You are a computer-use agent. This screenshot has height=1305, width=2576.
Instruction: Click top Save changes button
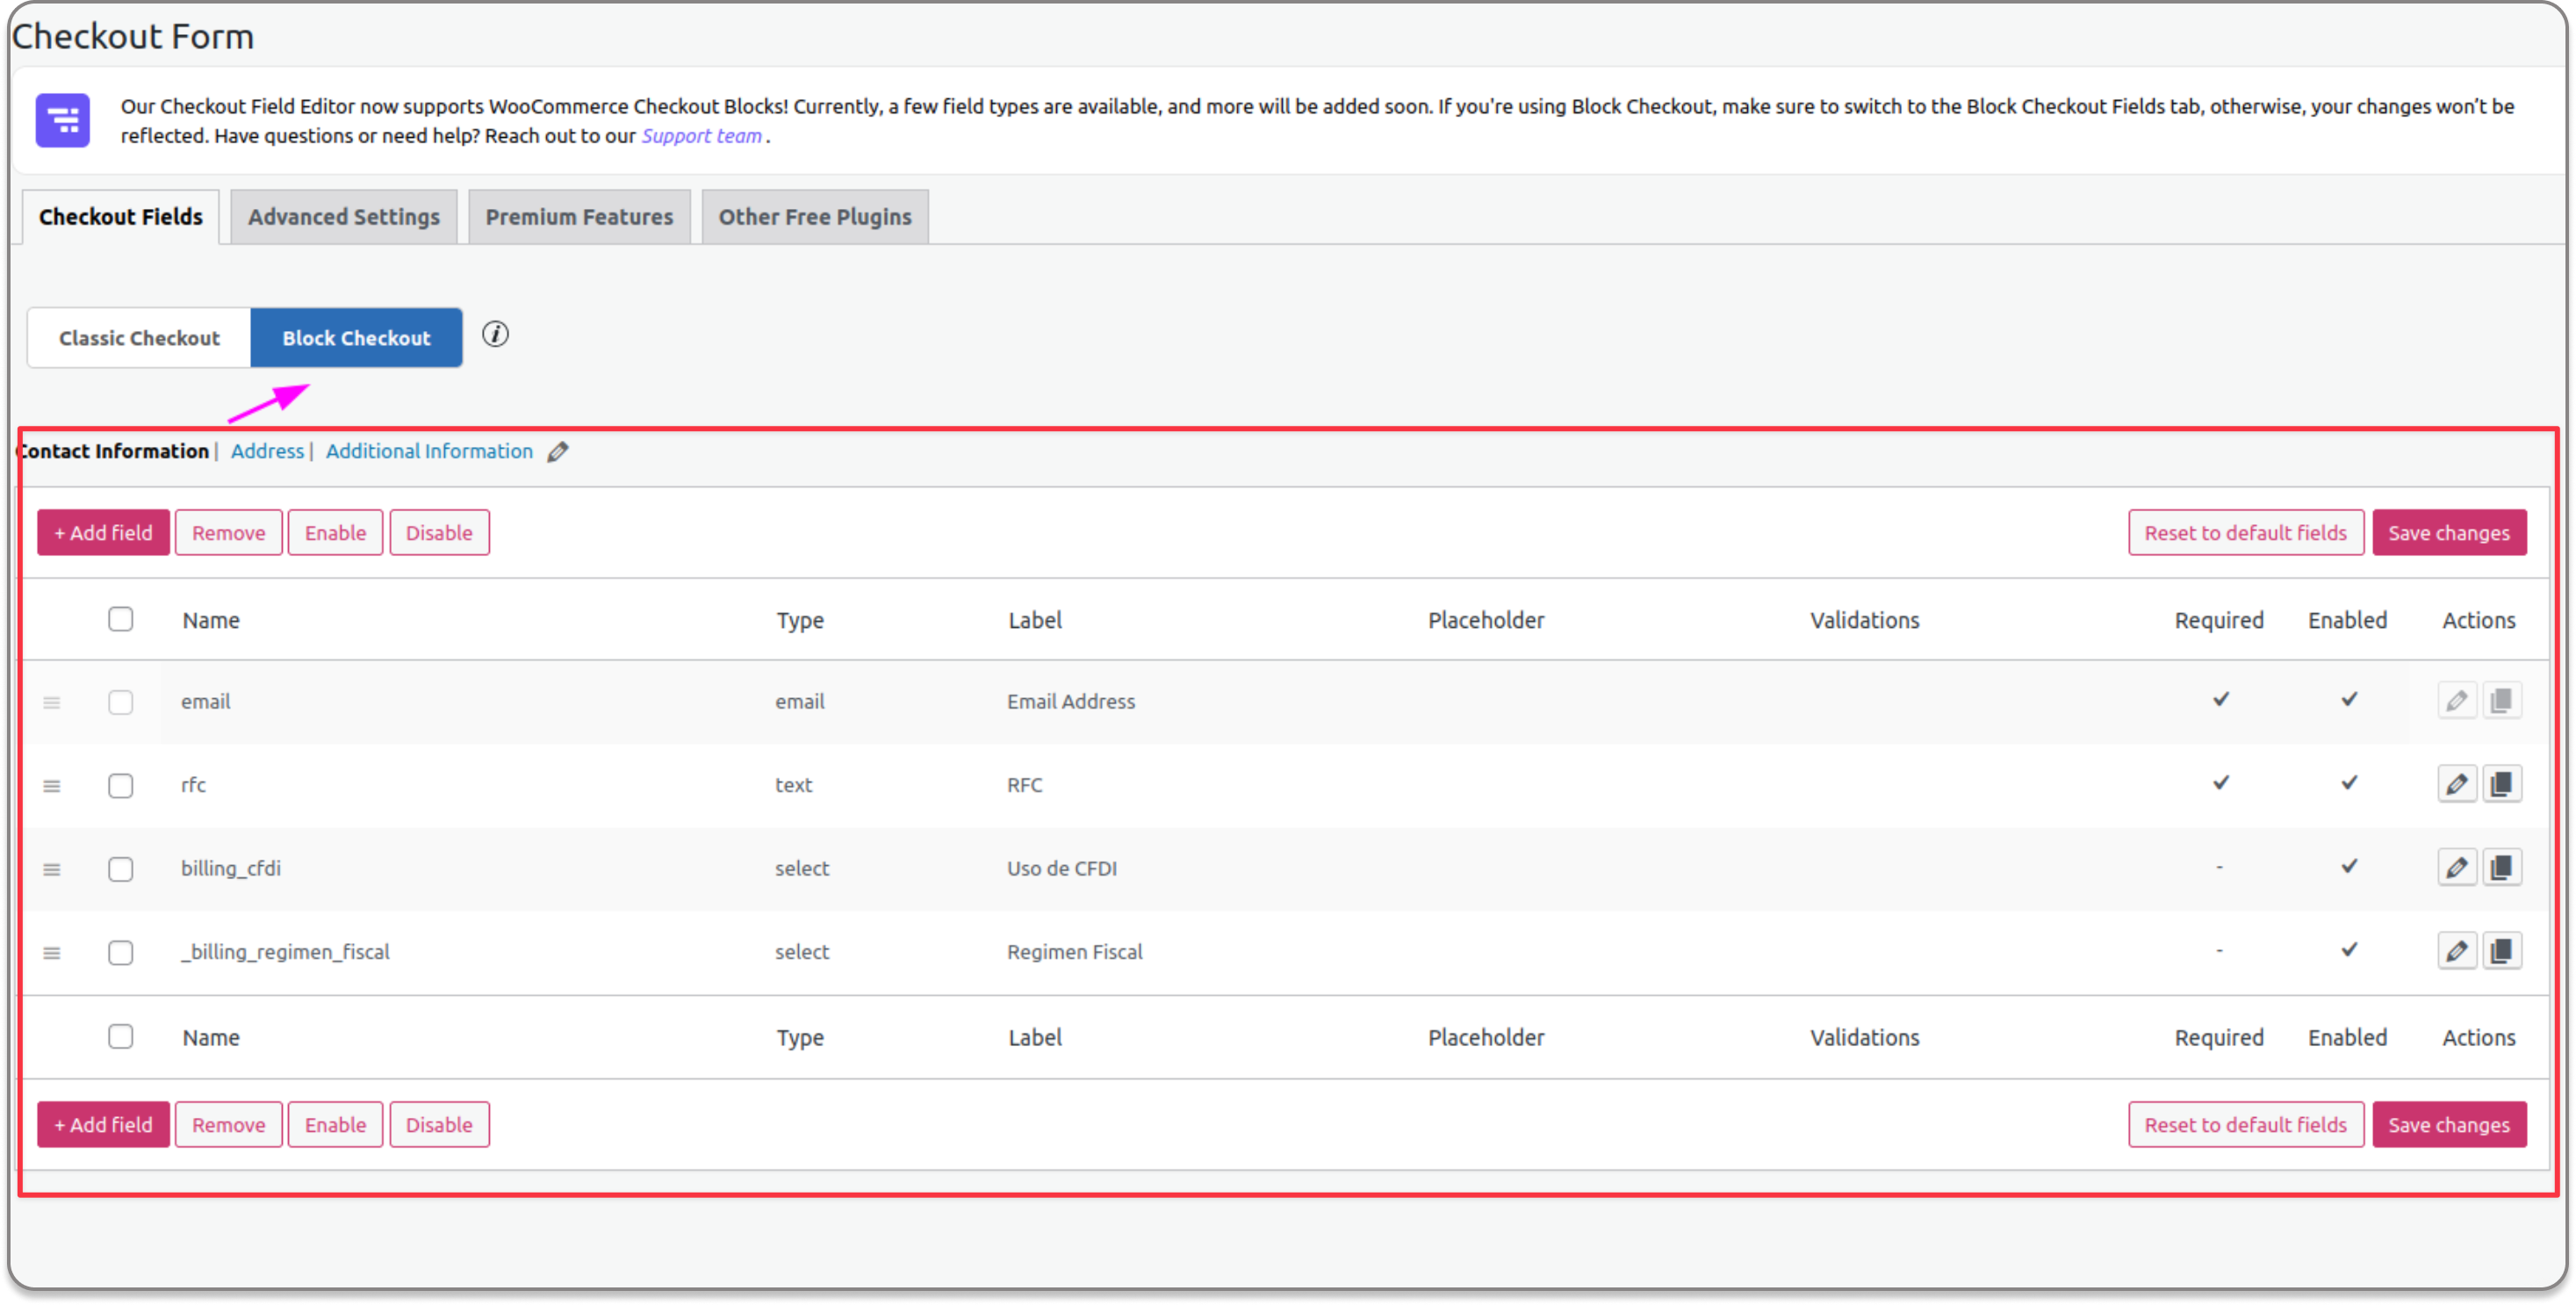click(x=2449, y=533)
